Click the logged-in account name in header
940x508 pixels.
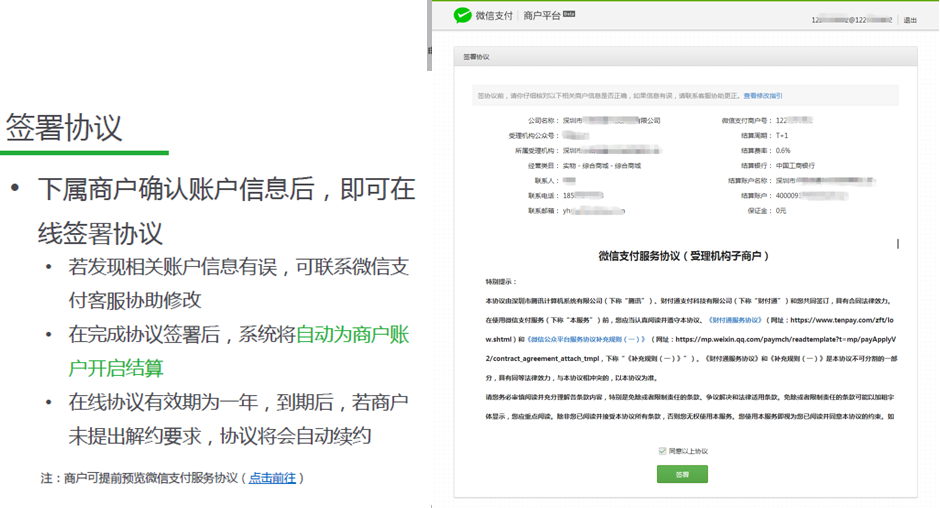pyautogui.click(x=851, y=20)
